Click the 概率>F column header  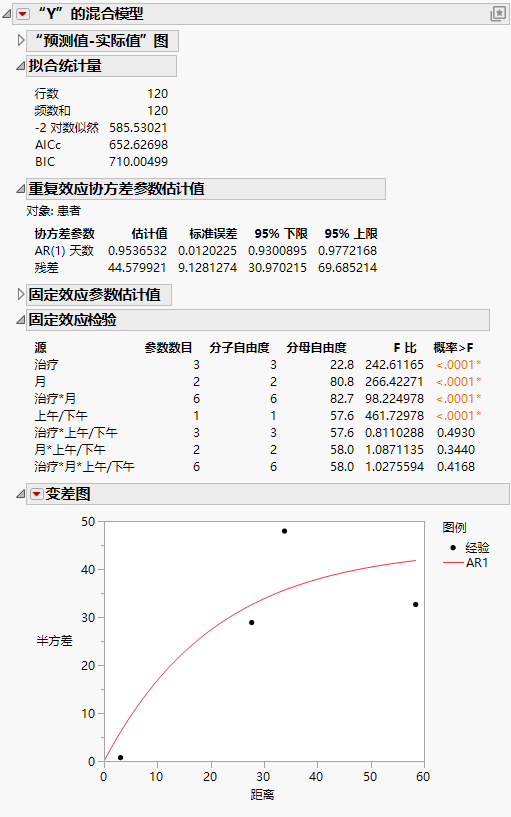[x=454, y=348]
